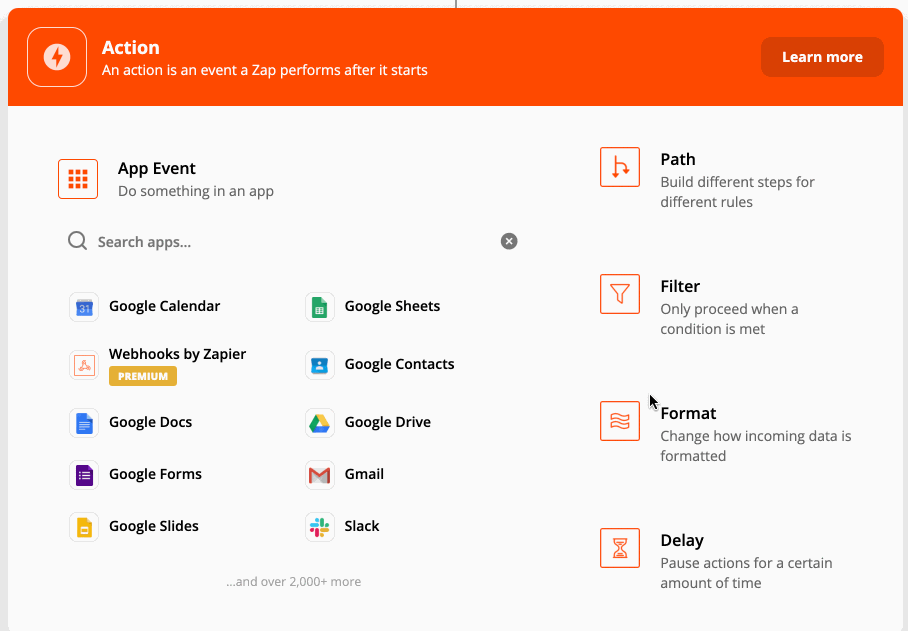Click 'An action is an event' subtitle
Screen dimensions: 908x631
pos(265,71)
